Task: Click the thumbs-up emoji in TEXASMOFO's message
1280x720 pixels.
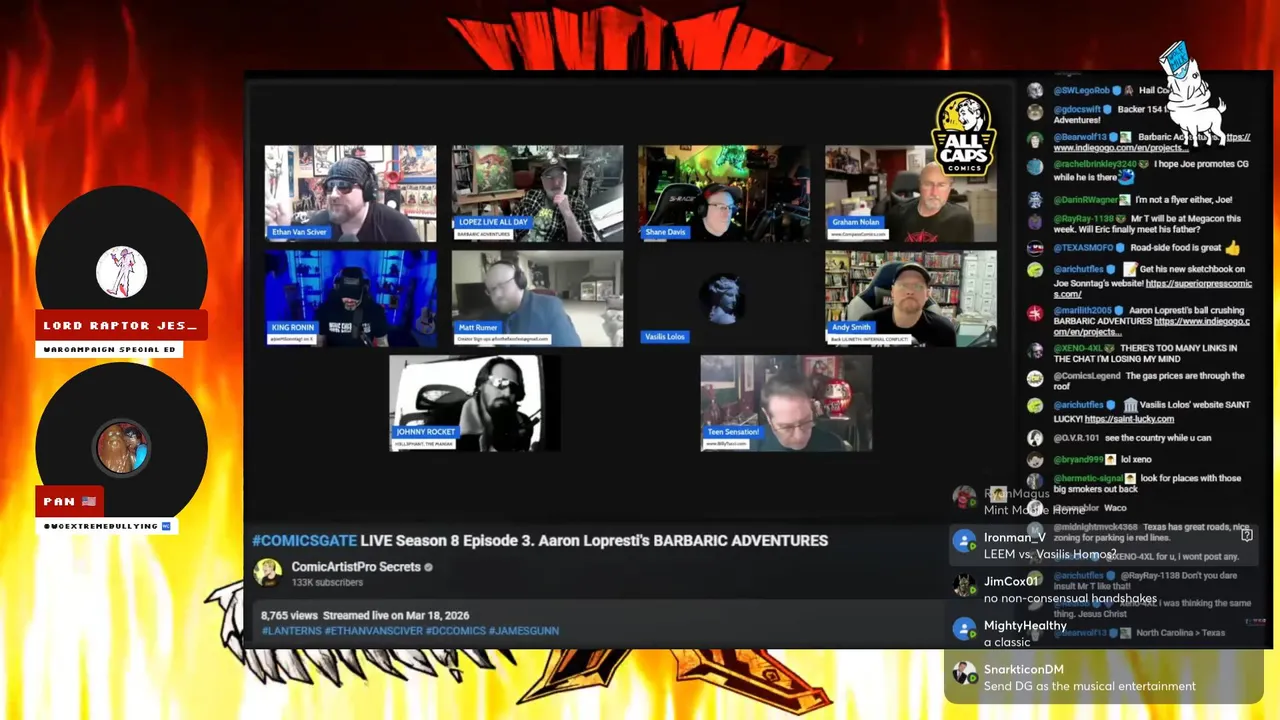Action: [x=1232, y=247]
